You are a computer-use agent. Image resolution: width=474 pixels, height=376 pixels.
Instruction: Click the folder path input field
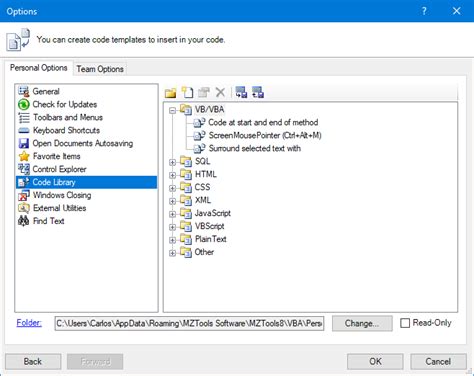click(x=189, y=323)
